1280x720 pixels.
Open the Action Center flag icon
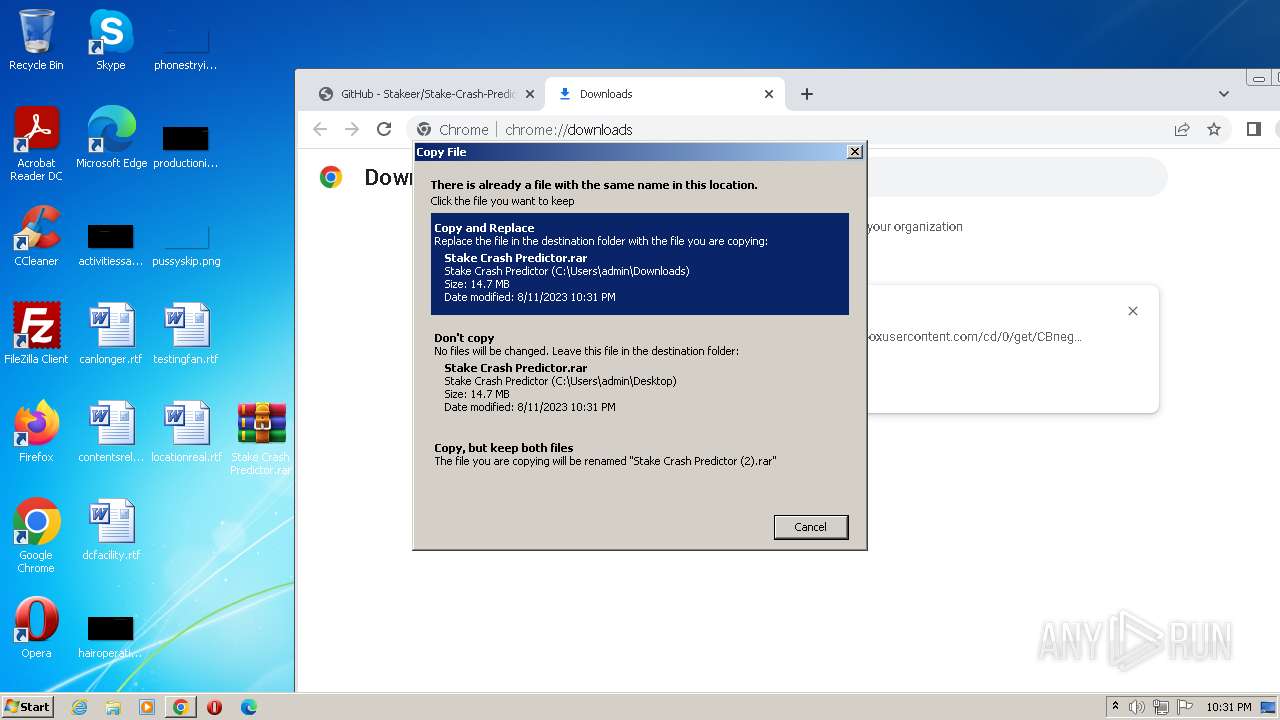coord(1185,707)
